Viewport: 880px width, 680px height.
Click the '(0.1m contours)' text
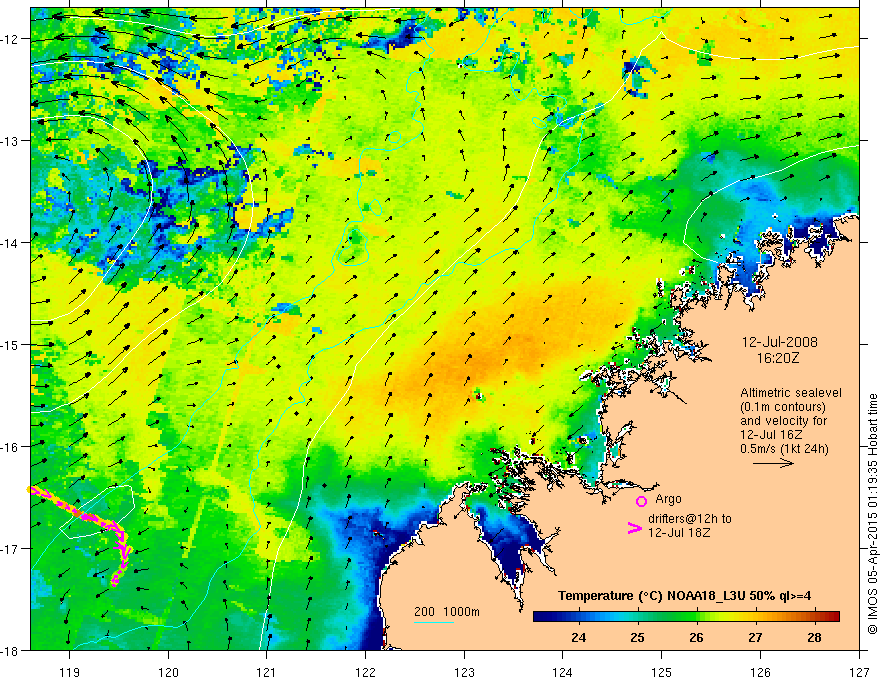coord(783,407)
